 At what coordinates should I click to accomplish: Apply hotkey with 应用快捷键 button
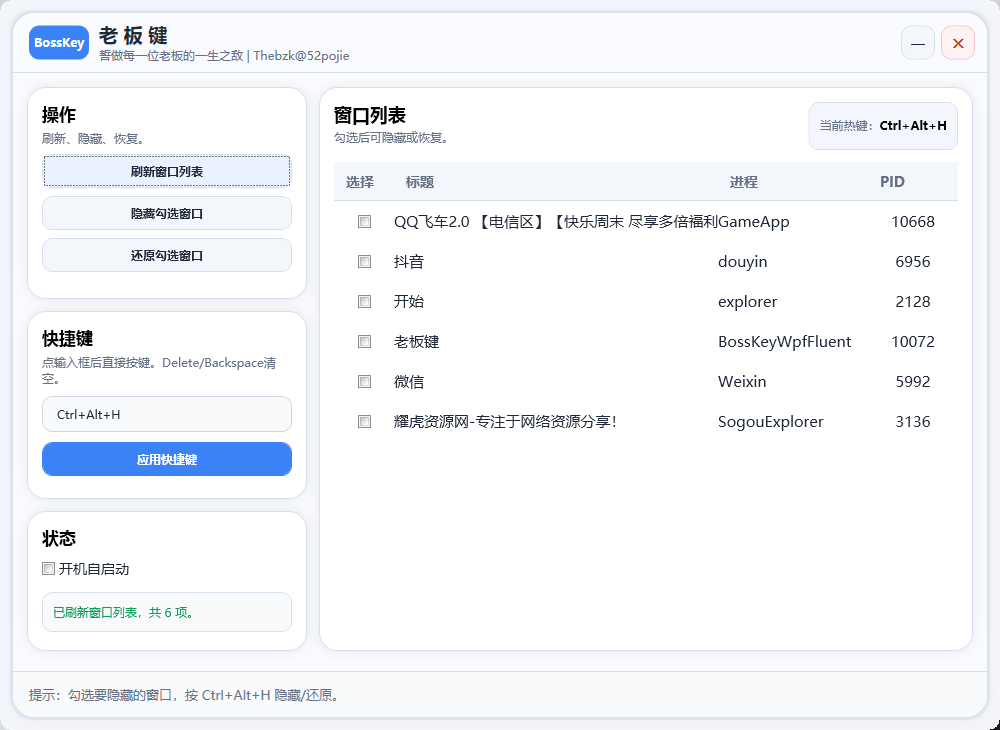pyautogui.click(x=167, y=459)
